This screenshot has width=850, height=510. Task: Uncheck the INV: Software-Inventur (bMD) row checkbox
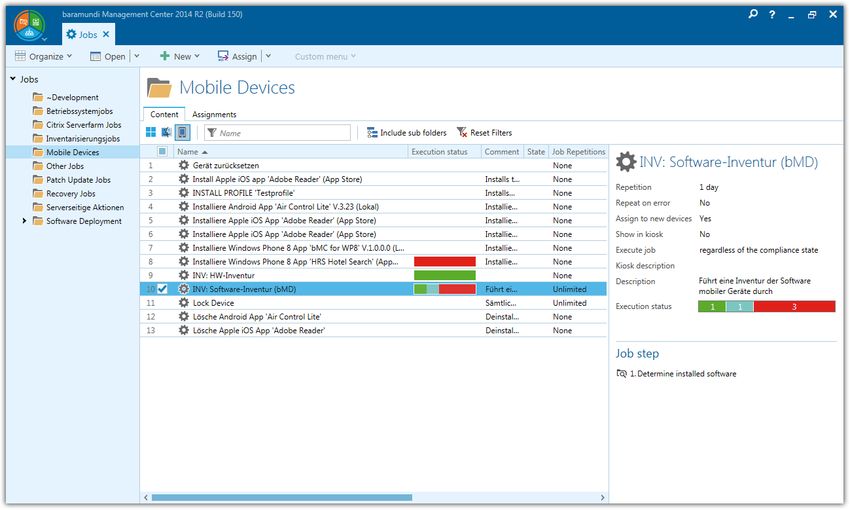coord(162,289)
